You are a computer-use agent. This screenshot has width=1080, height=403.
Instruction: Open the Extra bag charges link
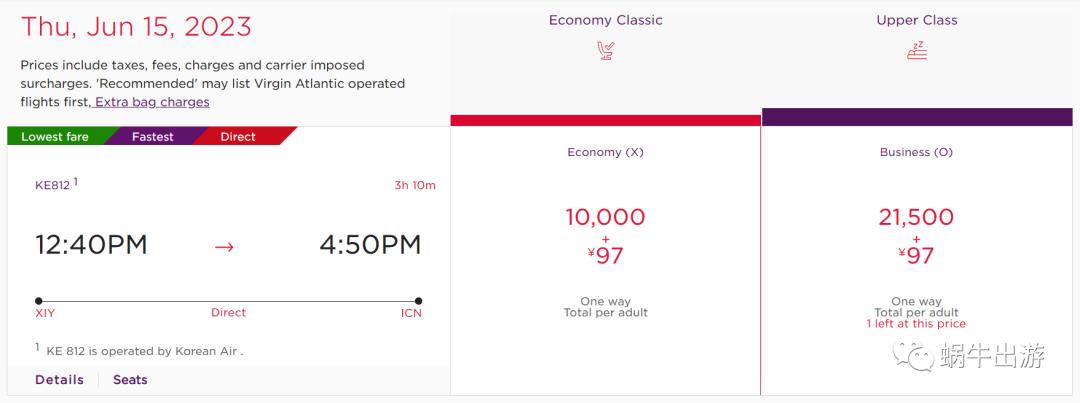tap(152, 102)
